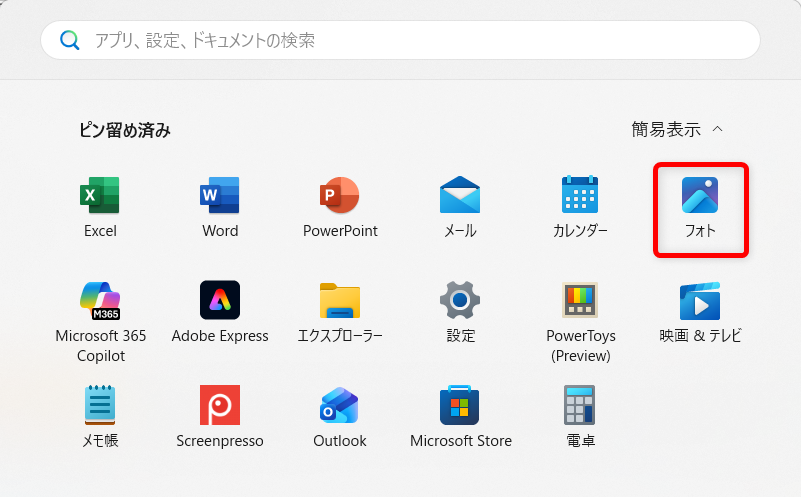This screenshot has width=801, height=497.
Task: Open メモ帳 (Notepad)
Action: (x=100, y=417)
